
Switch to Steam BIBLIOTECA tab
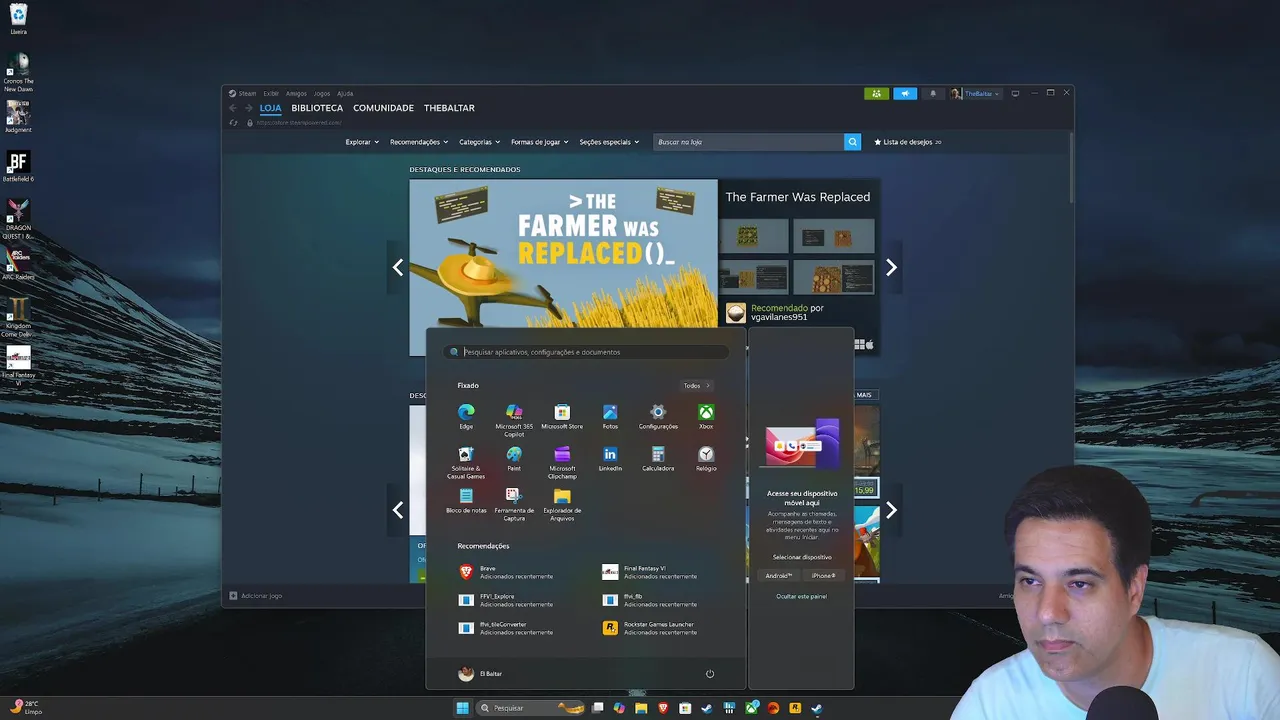tap(317, 108)
